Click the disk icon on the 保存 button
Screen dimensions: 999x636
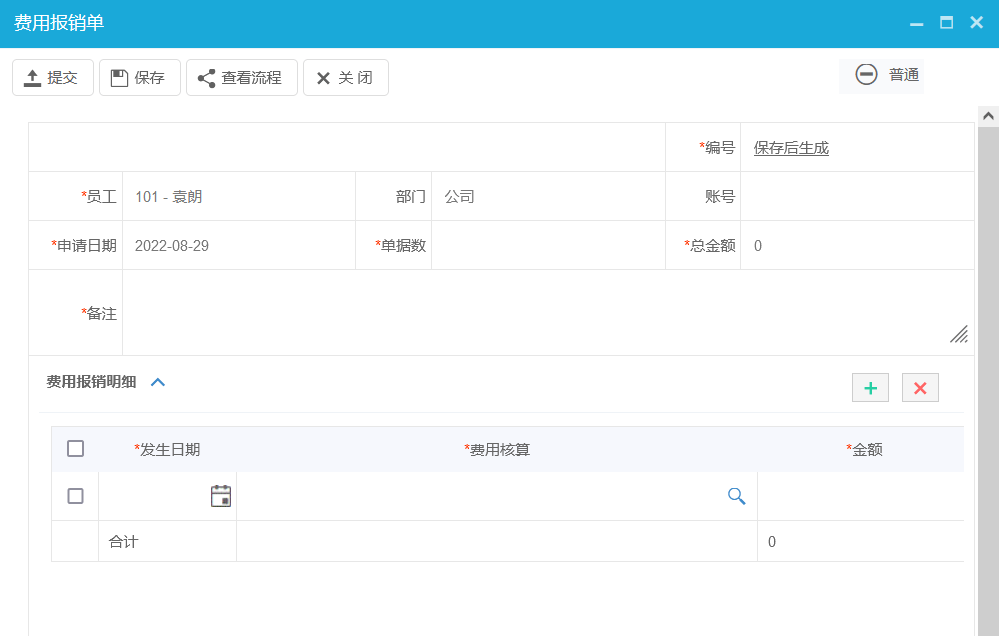(x=120, y=76)
